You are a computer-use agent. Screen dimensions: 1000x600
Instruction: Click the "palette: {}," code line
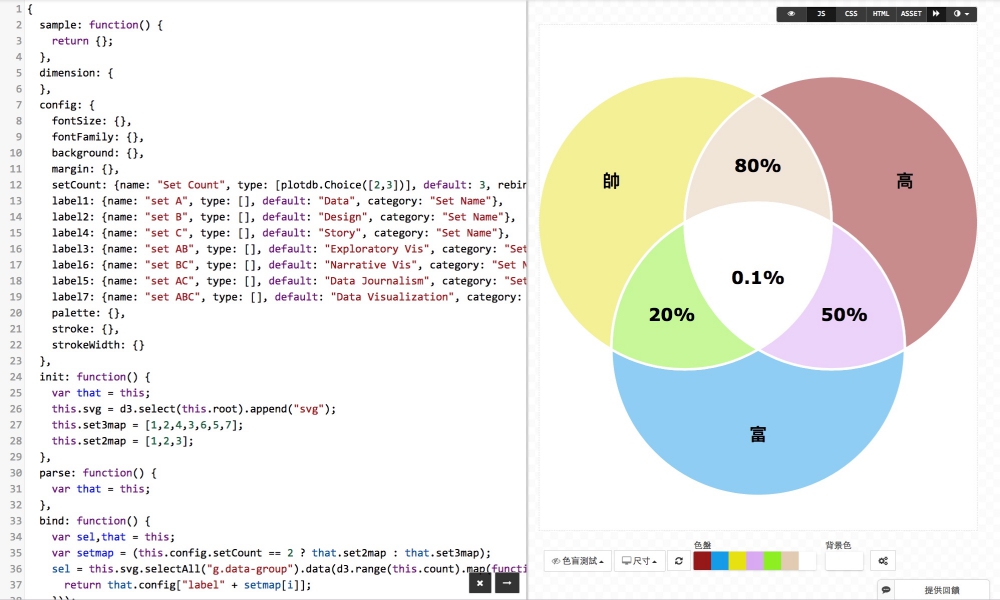coord(88,312)
